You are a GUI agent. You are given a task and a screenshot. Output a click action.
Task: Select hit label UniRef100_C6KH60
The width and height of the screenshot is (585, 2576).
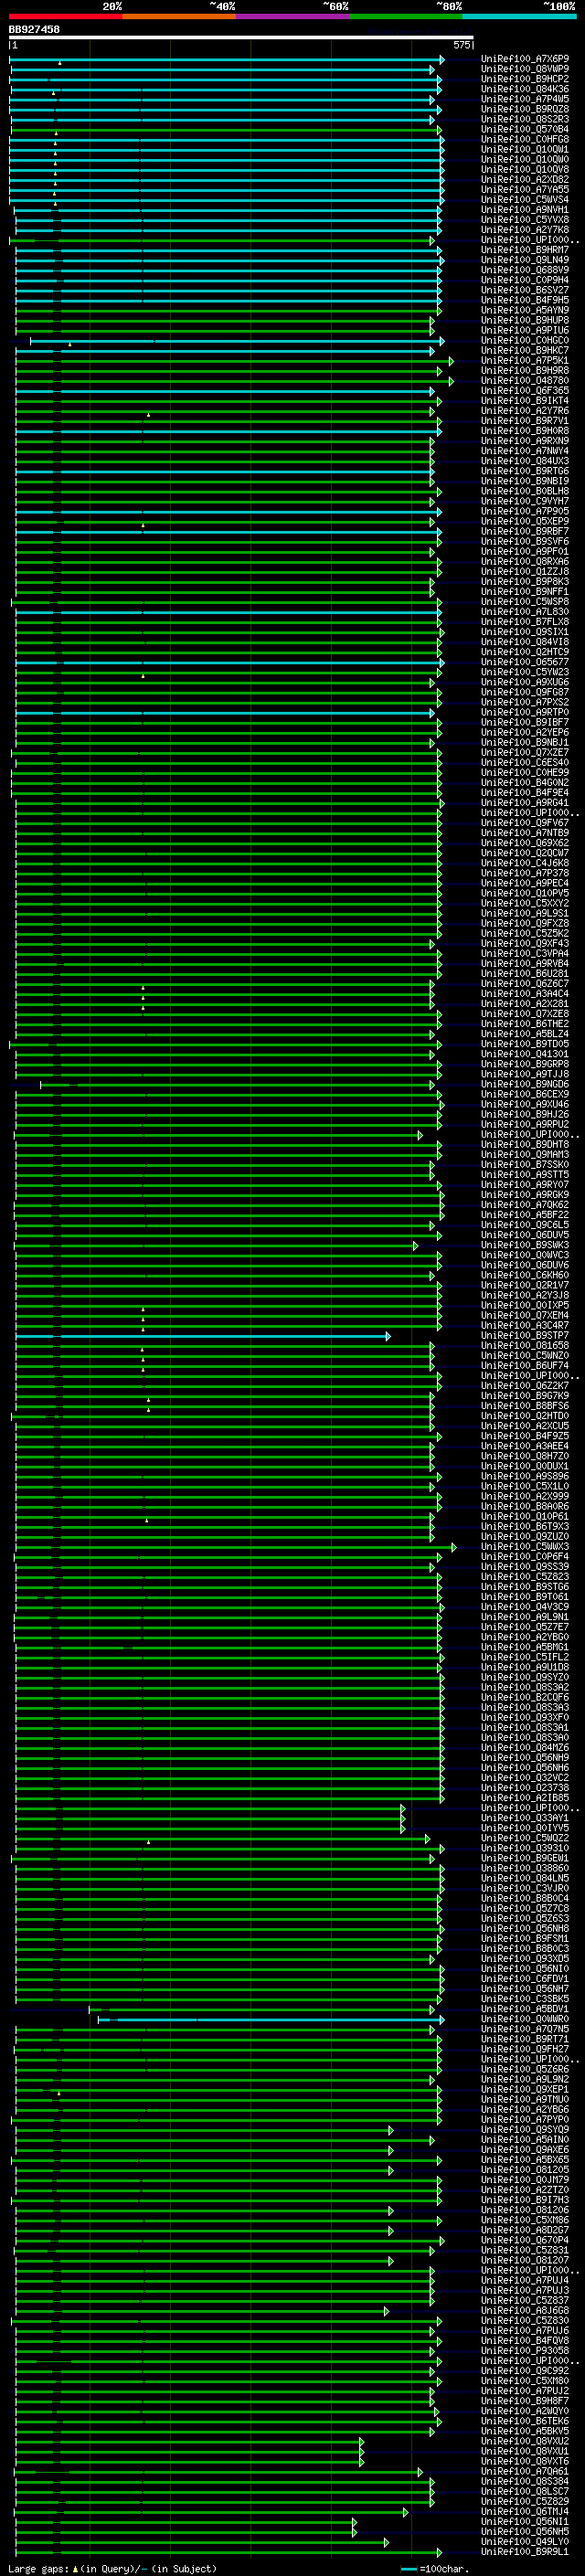(x=525, y=1276)
